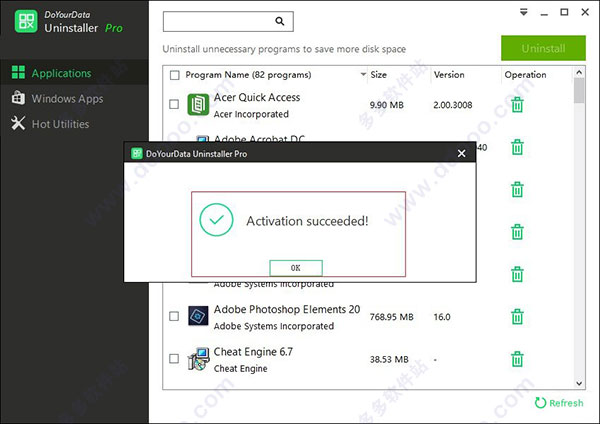Click the 38.53 MB size value
This screenshot has height=424, width=600.
389,359
